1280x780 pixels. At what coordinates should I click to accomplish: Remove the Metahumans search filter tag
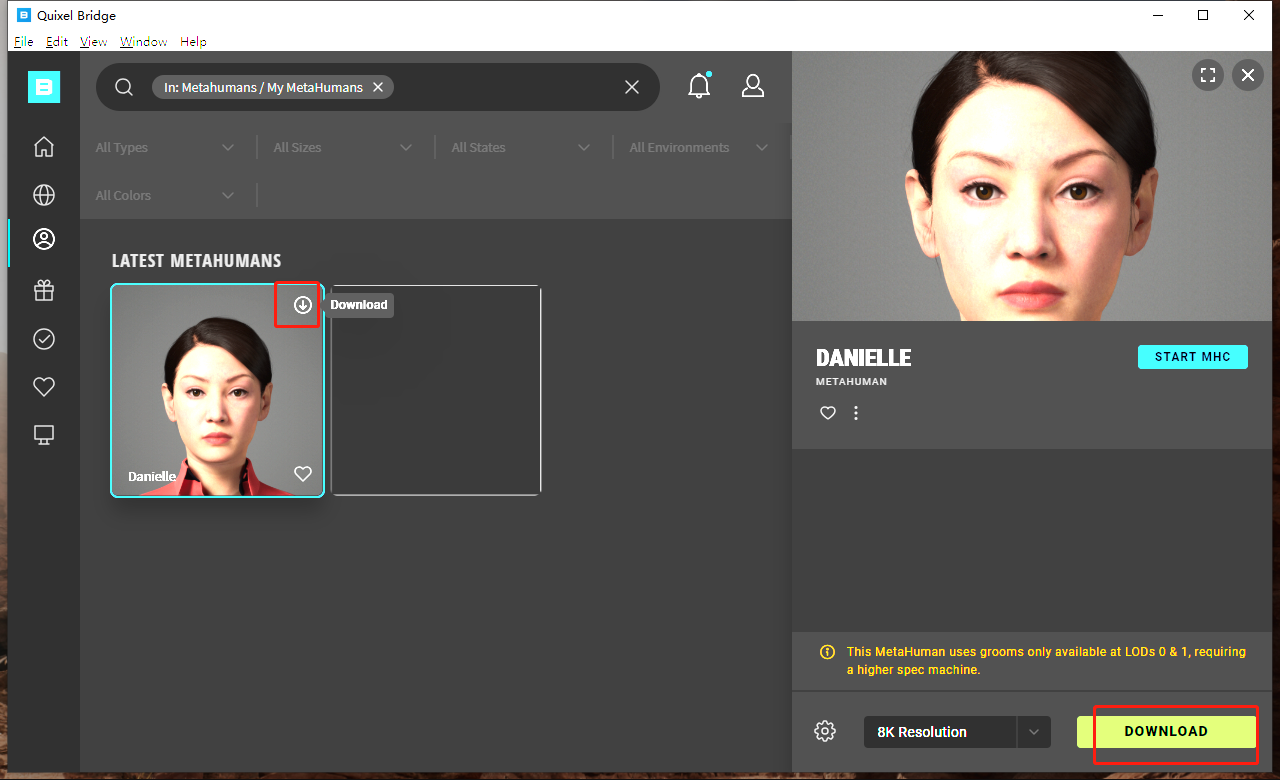coord(378,87)
